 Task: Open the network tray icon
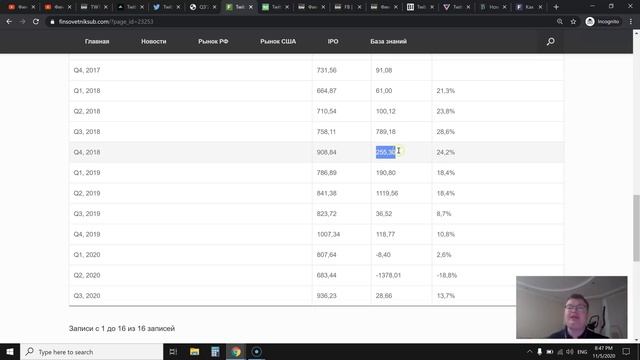(560, 352)
